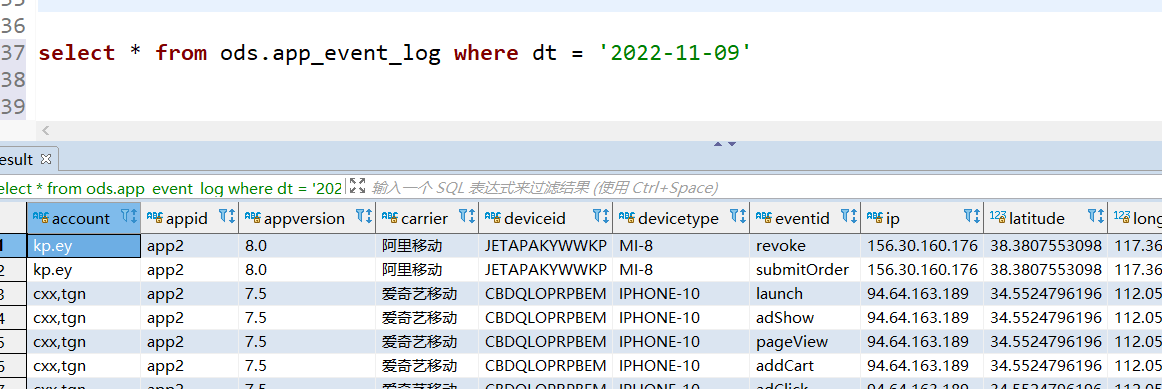The width and height of the screenshot is (1162, 389).
Task: Click 'ods.app_event_log' table name in editor
Action: click(330, 53)
